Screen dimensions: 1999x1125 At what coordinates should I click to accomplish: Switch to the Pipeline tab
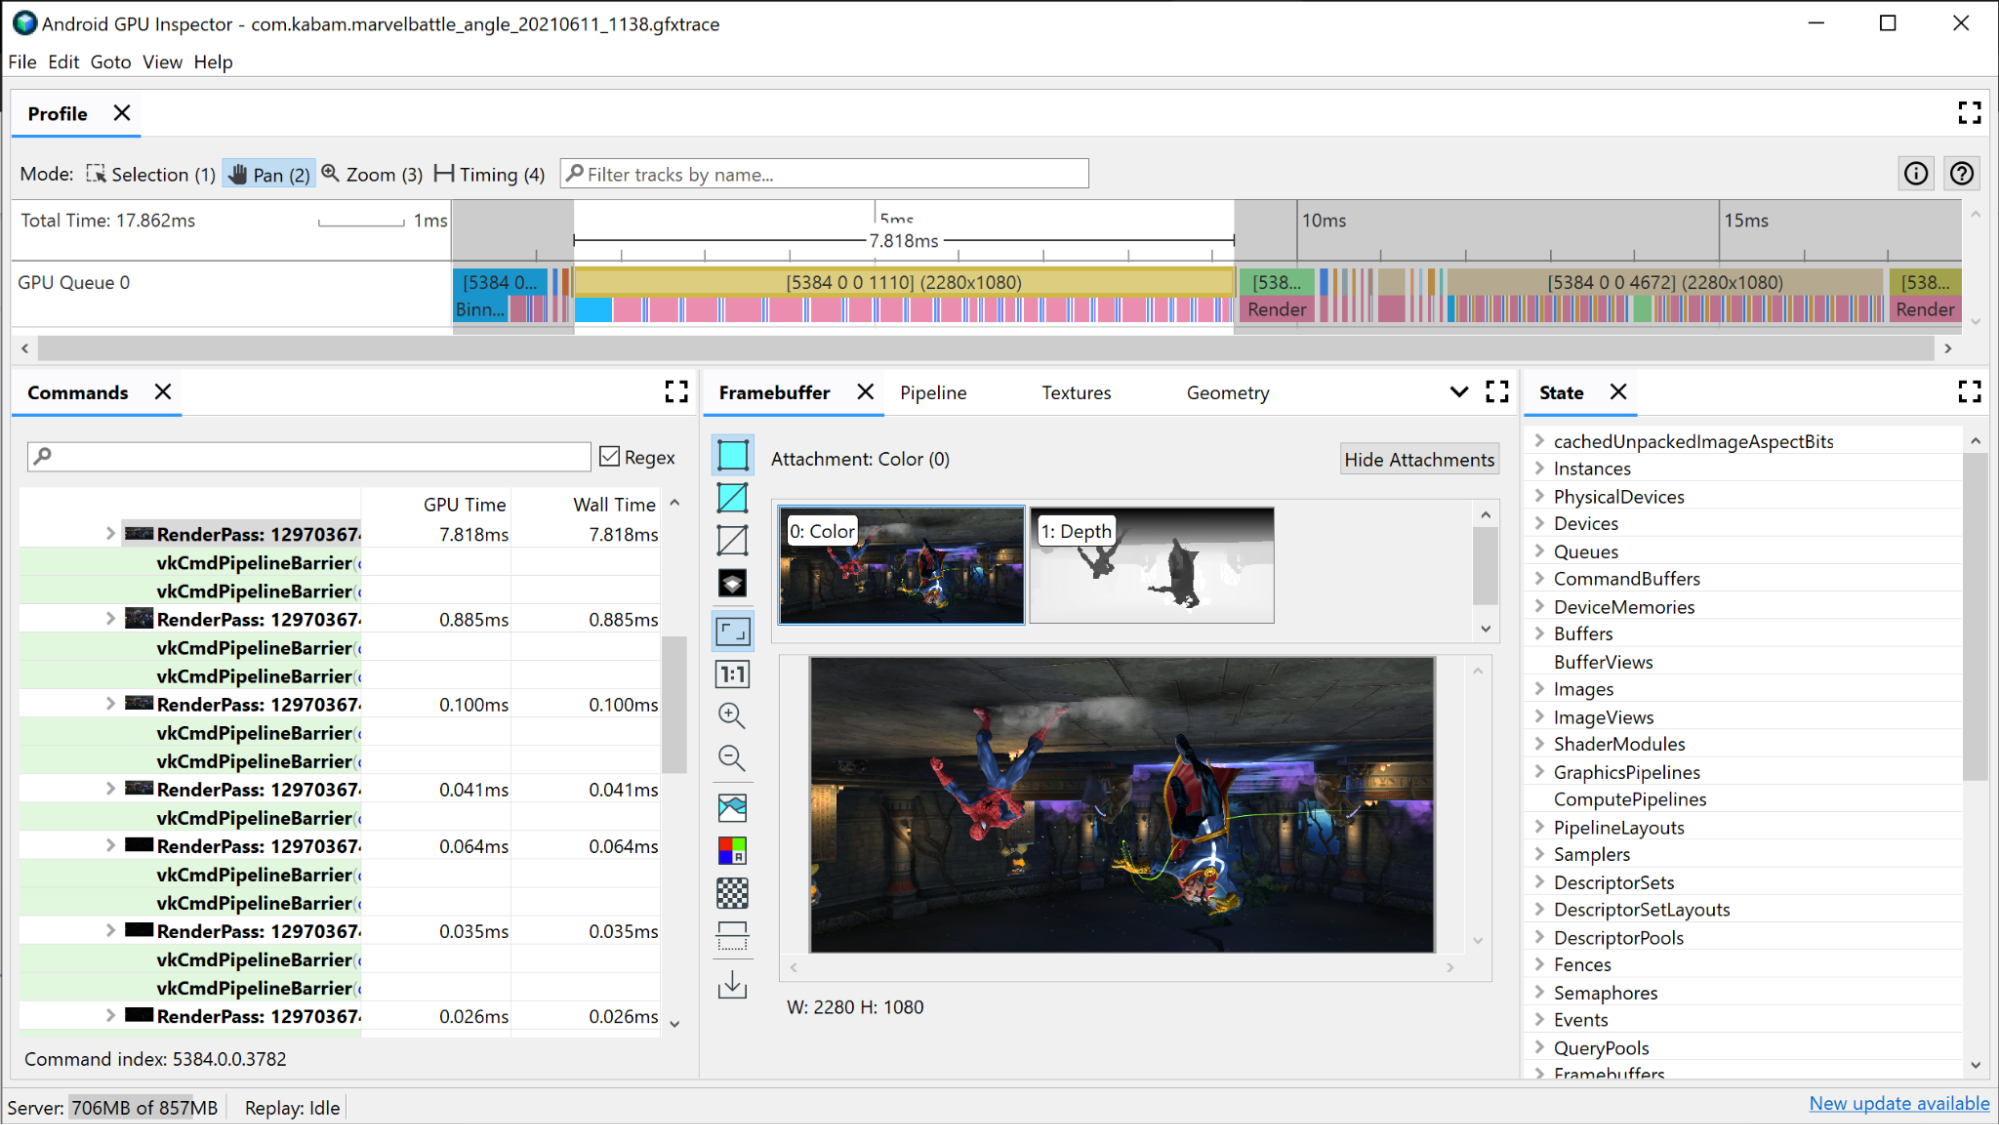pos(932,391)
